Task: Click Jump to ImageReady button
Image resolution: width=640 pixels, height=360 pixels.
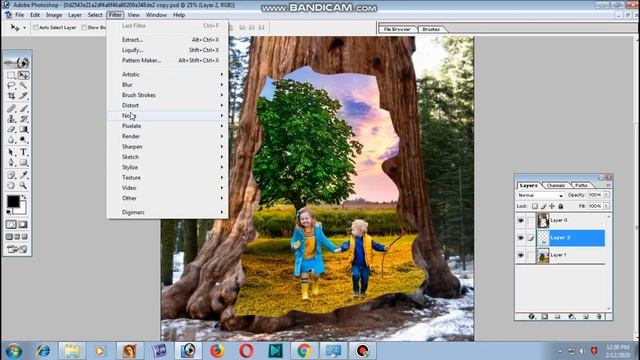Action: coord(17,249)
